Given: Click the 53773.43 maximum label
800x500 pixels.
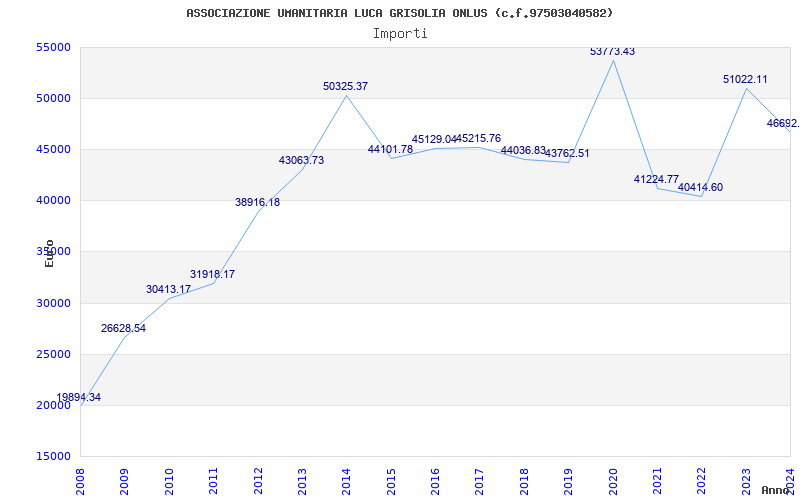Looking at the screenshot, I should pyautogui.click(x=612, y=52).
